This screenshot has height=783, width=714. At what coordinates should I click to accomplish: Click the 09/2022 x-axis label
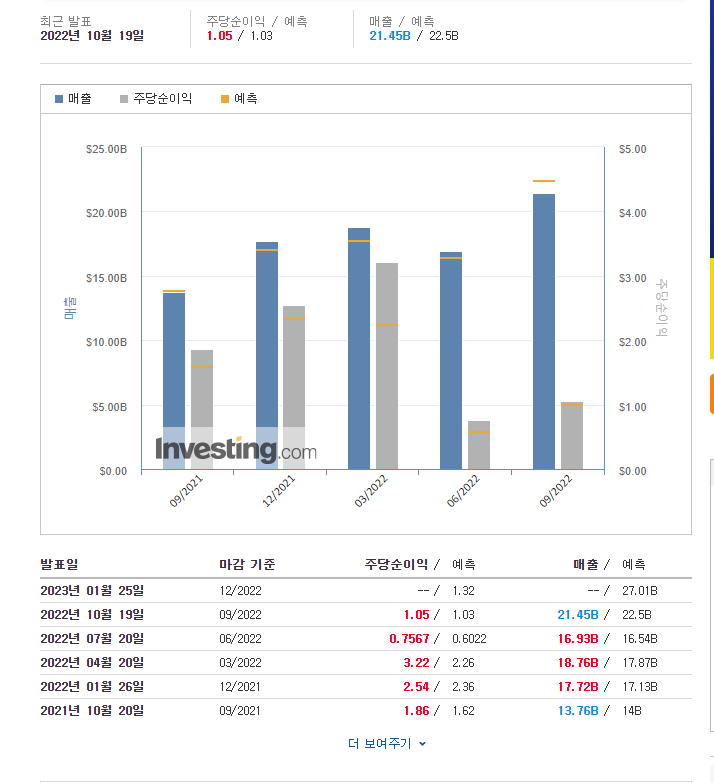555,491
